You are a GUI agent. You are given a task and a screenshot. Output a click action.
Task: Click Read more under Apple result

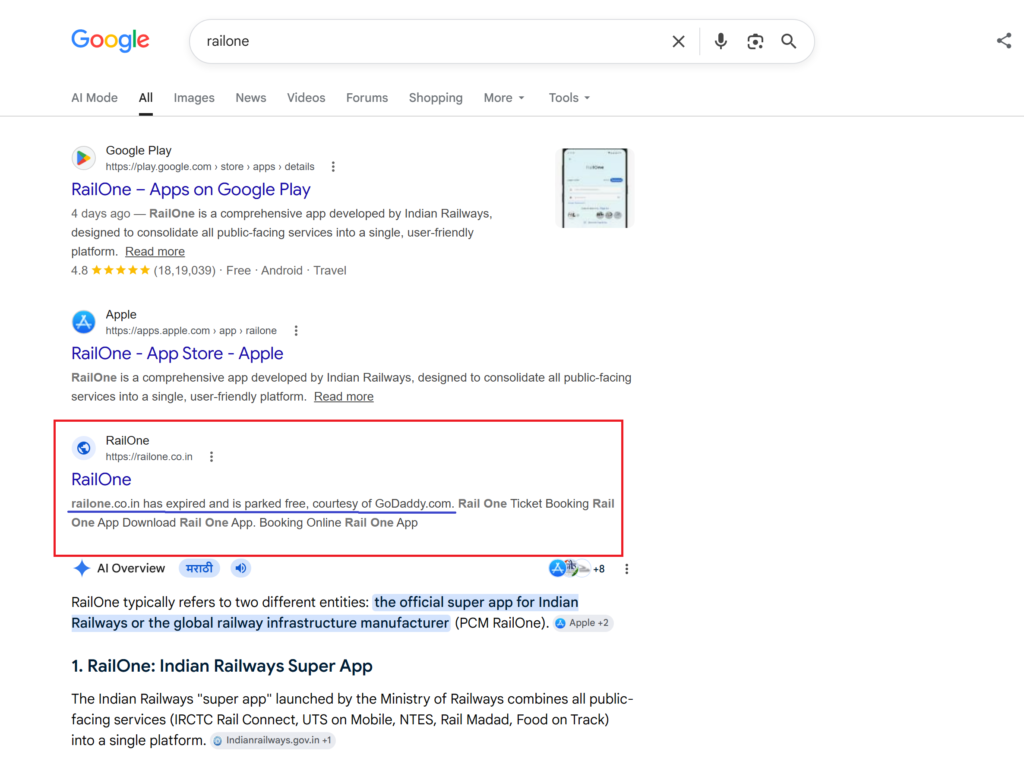coord(344,396)
